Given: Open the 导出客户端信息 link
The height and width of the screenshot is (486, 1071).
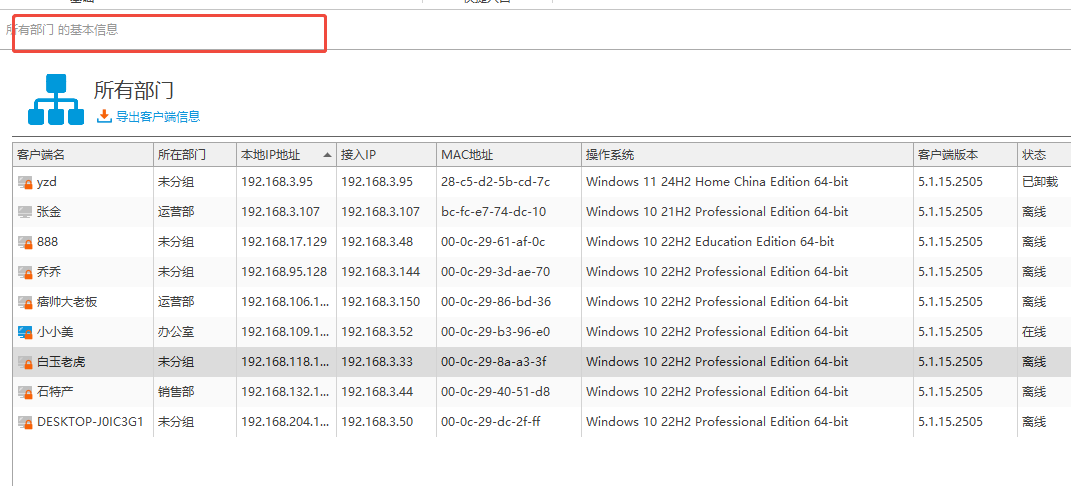Looking at the screenshot, I should pos(157,117).
